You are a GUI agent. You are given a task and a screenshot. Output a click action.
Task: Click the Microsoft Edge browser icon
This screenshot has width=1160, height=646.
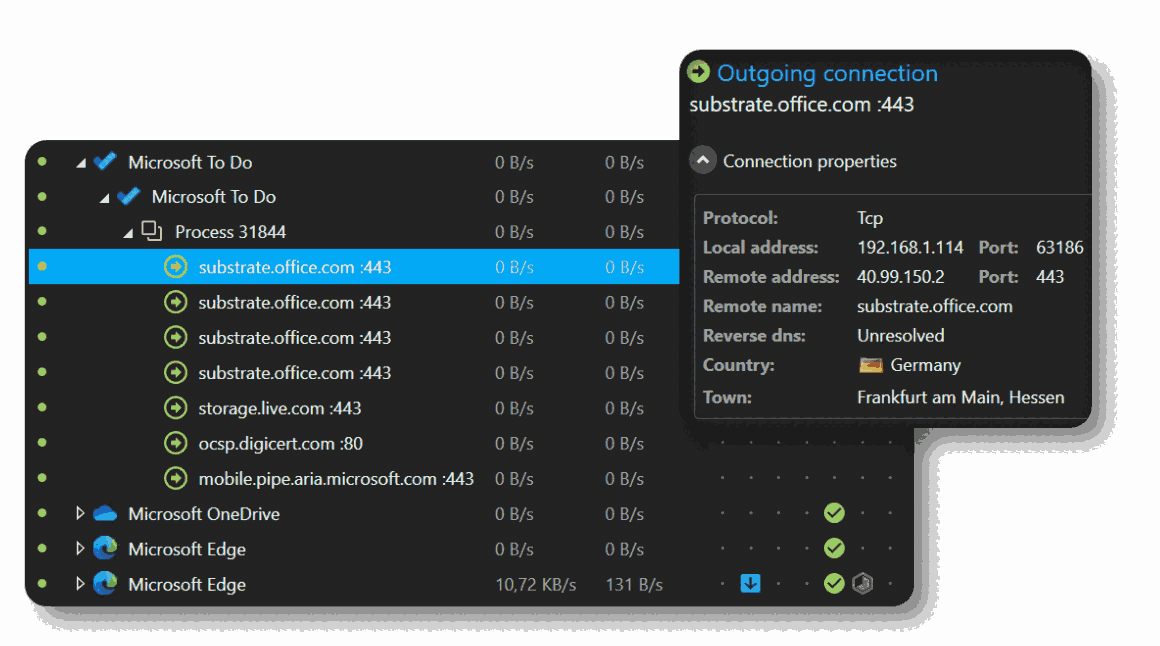click(105, 548)
